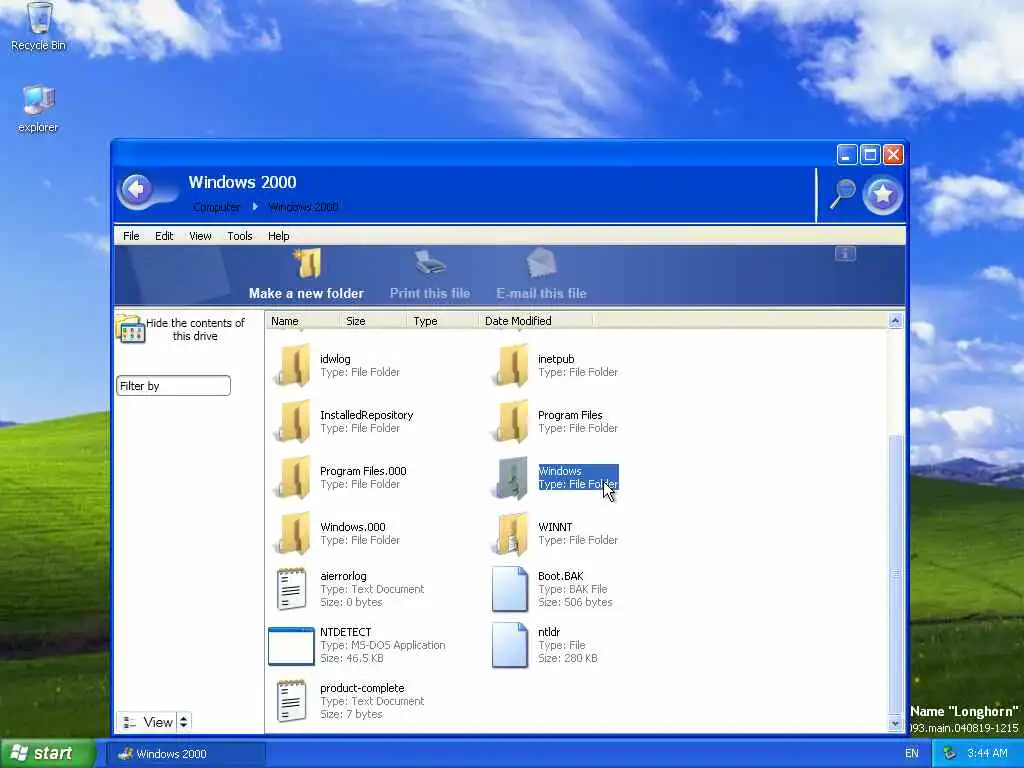Open the Help menu
The width and height of the screenshot is (1024, 768).
click(278, 236)
